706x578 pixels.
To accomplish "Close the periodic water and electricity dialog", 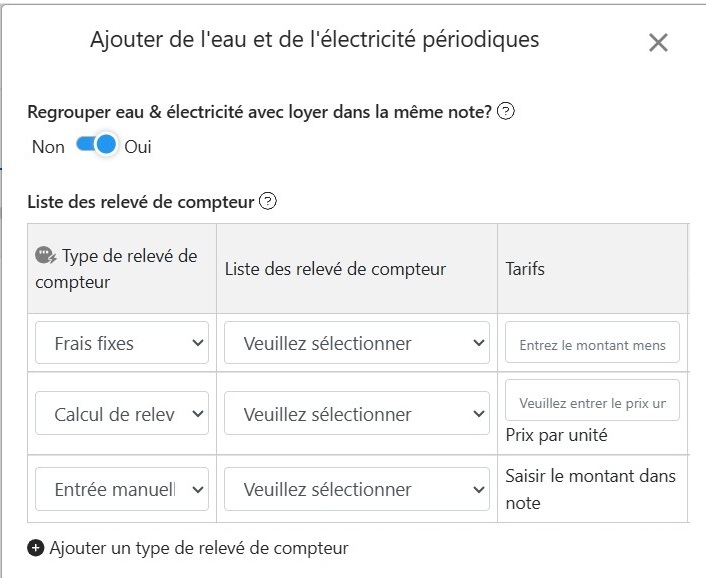I will pyautogui.click(x=658, y=42).
